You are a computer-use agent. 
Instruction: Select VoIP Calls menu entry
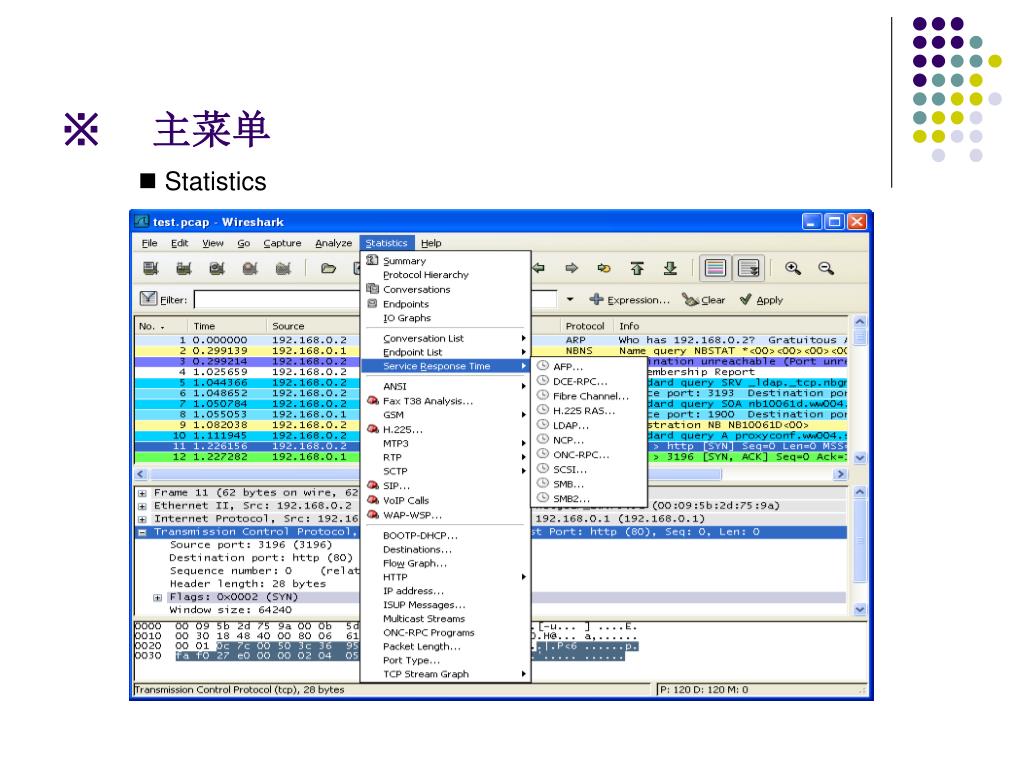[x=444, y=500]
